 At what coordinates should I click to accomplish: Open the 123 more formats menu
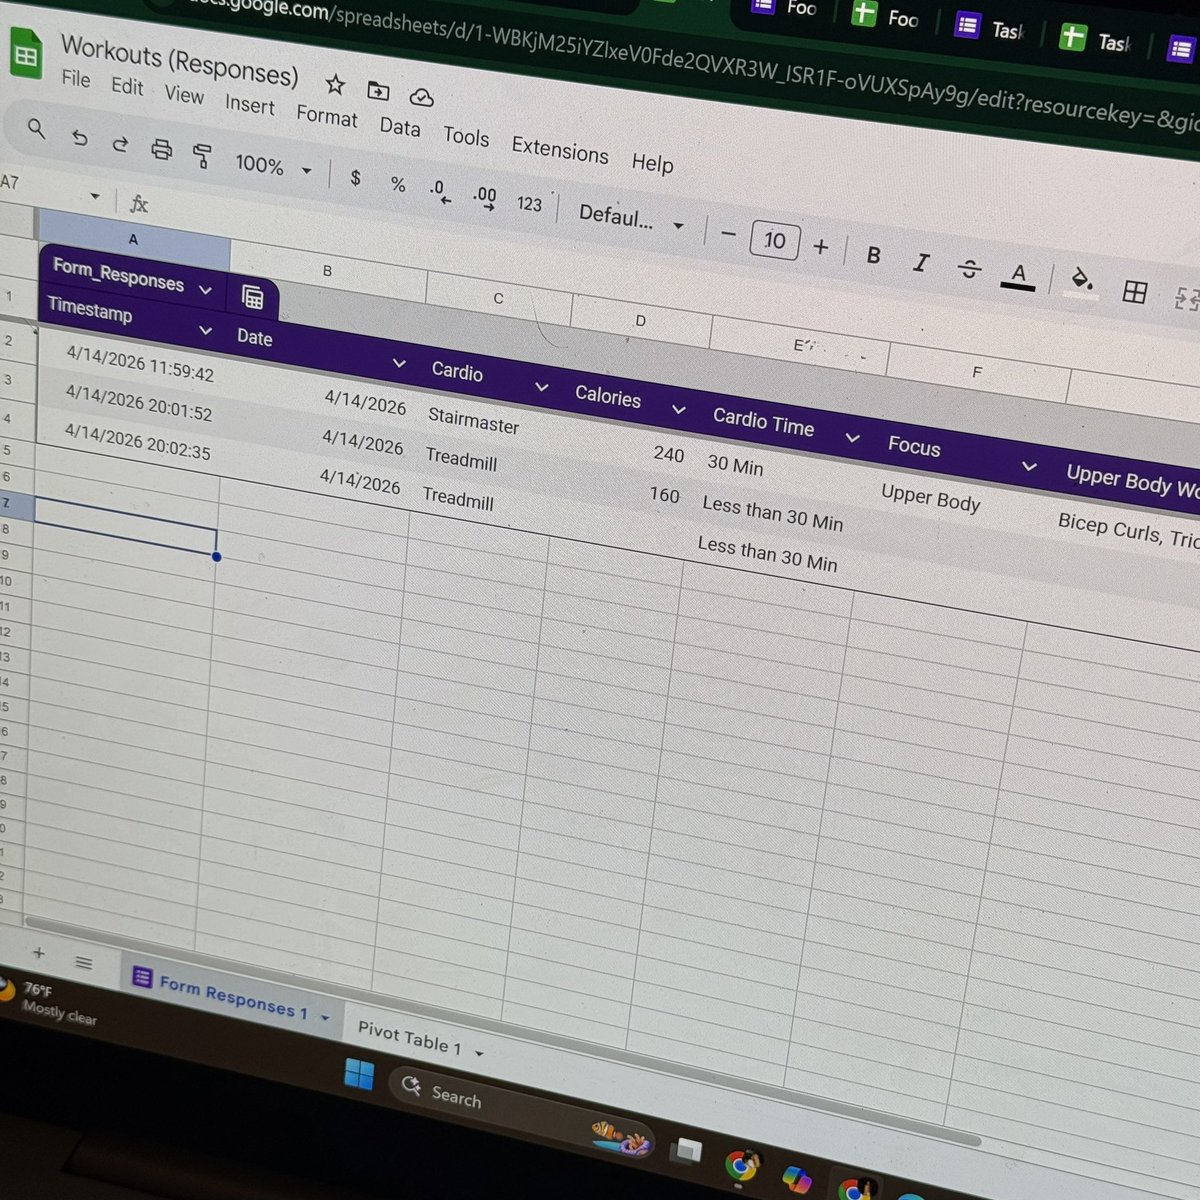529,204
